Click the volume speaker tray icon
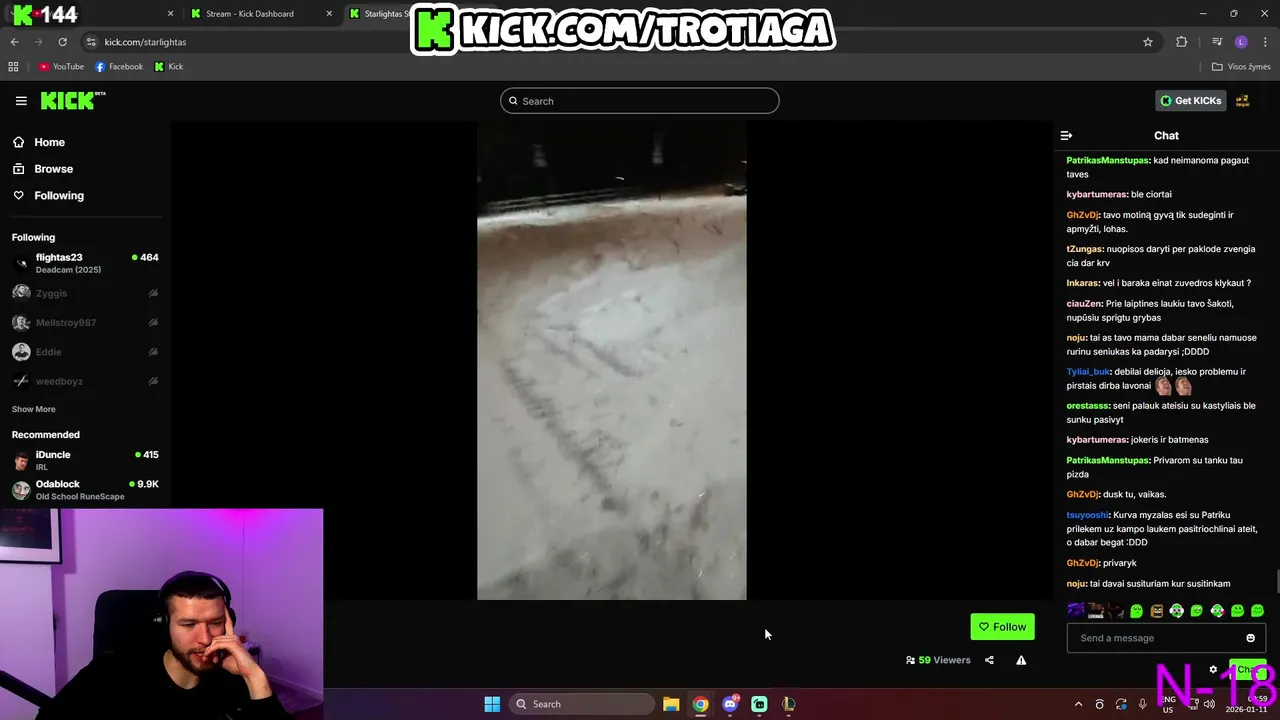Viewport: 1280px width, 720px height. pos(1209,704)
